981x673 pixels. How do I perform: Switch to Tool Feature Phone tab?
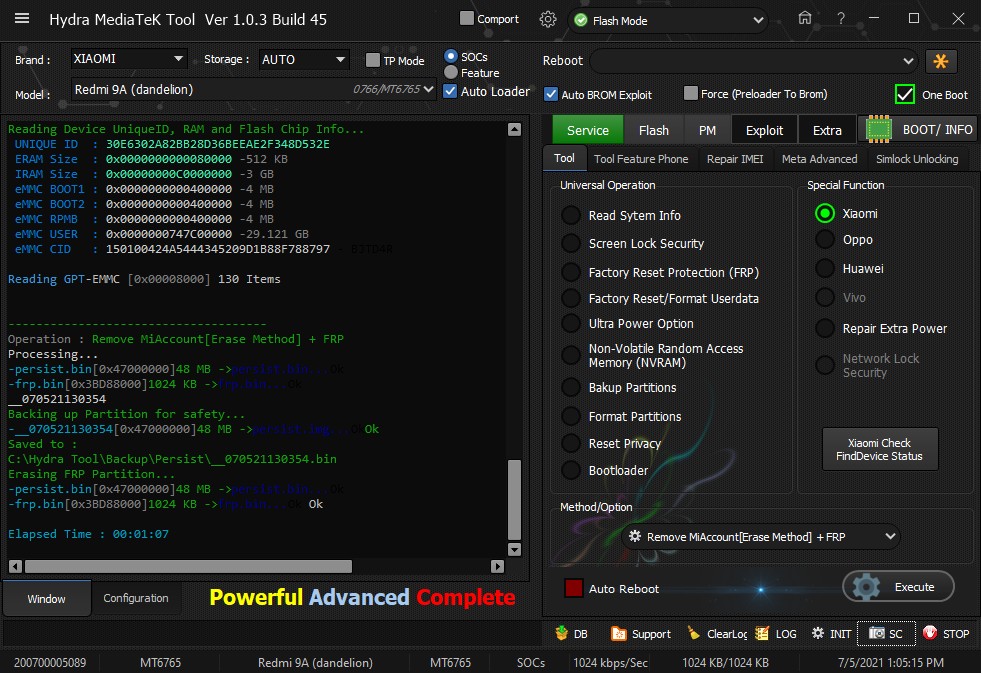tap(641, 159)
